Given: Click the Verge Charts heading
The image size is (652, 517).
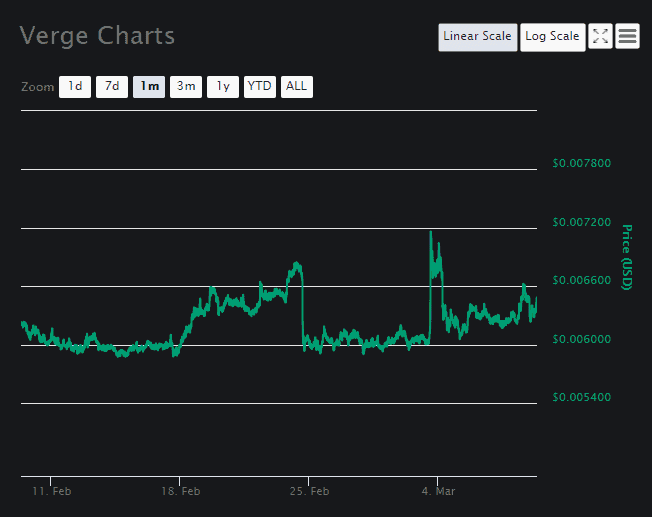Looking at the screenshot, I should [97, 36].
